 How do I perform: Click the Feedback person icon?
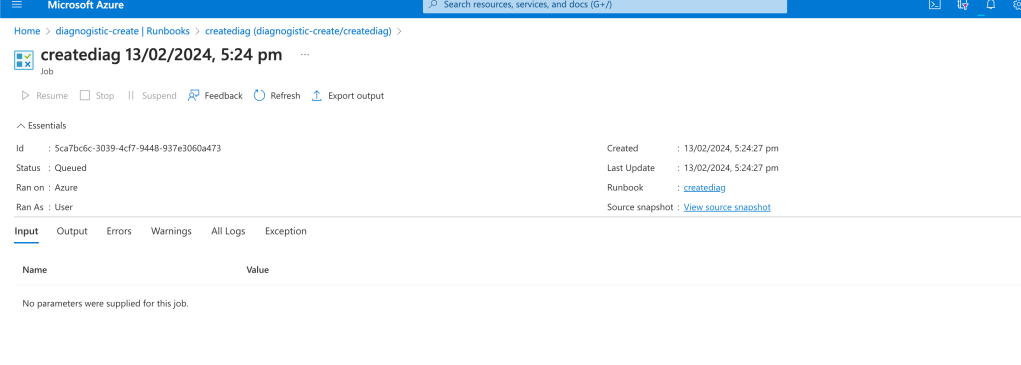[193, 96]
